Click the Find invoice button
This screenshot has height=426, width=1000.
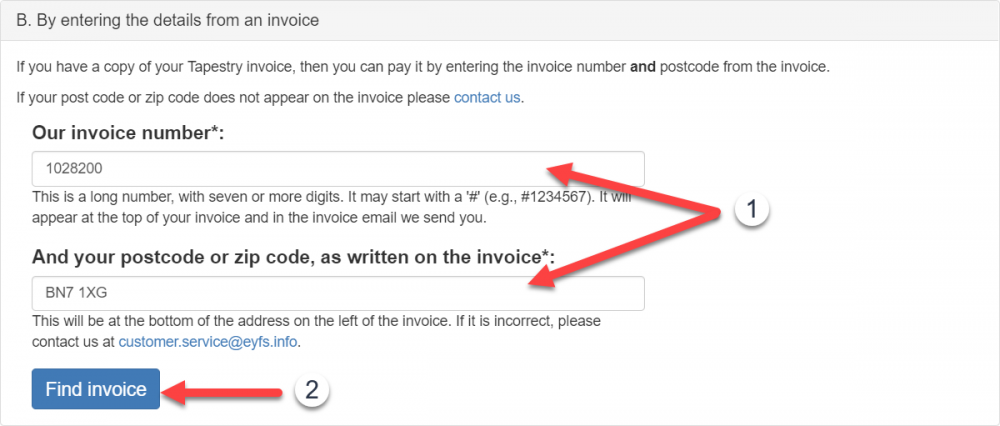[x=96, y=389]
